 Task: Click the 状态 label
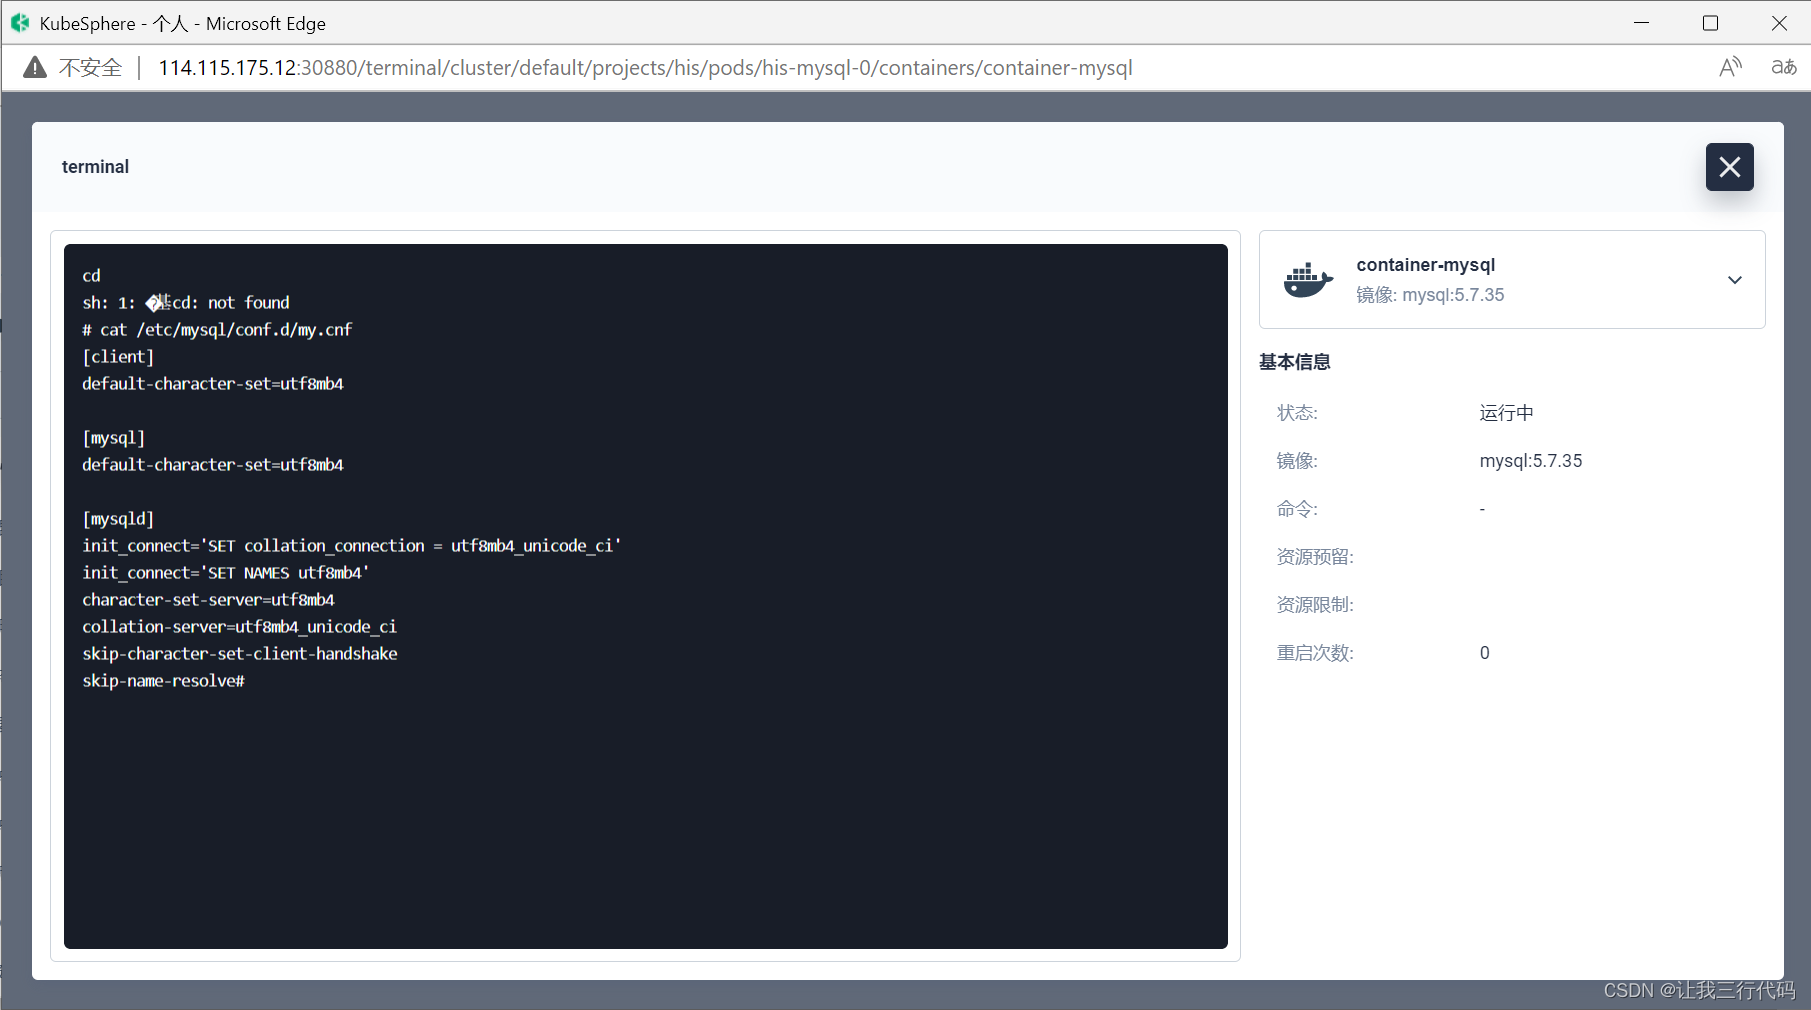pyautogui.click(x=1297, y=413)
